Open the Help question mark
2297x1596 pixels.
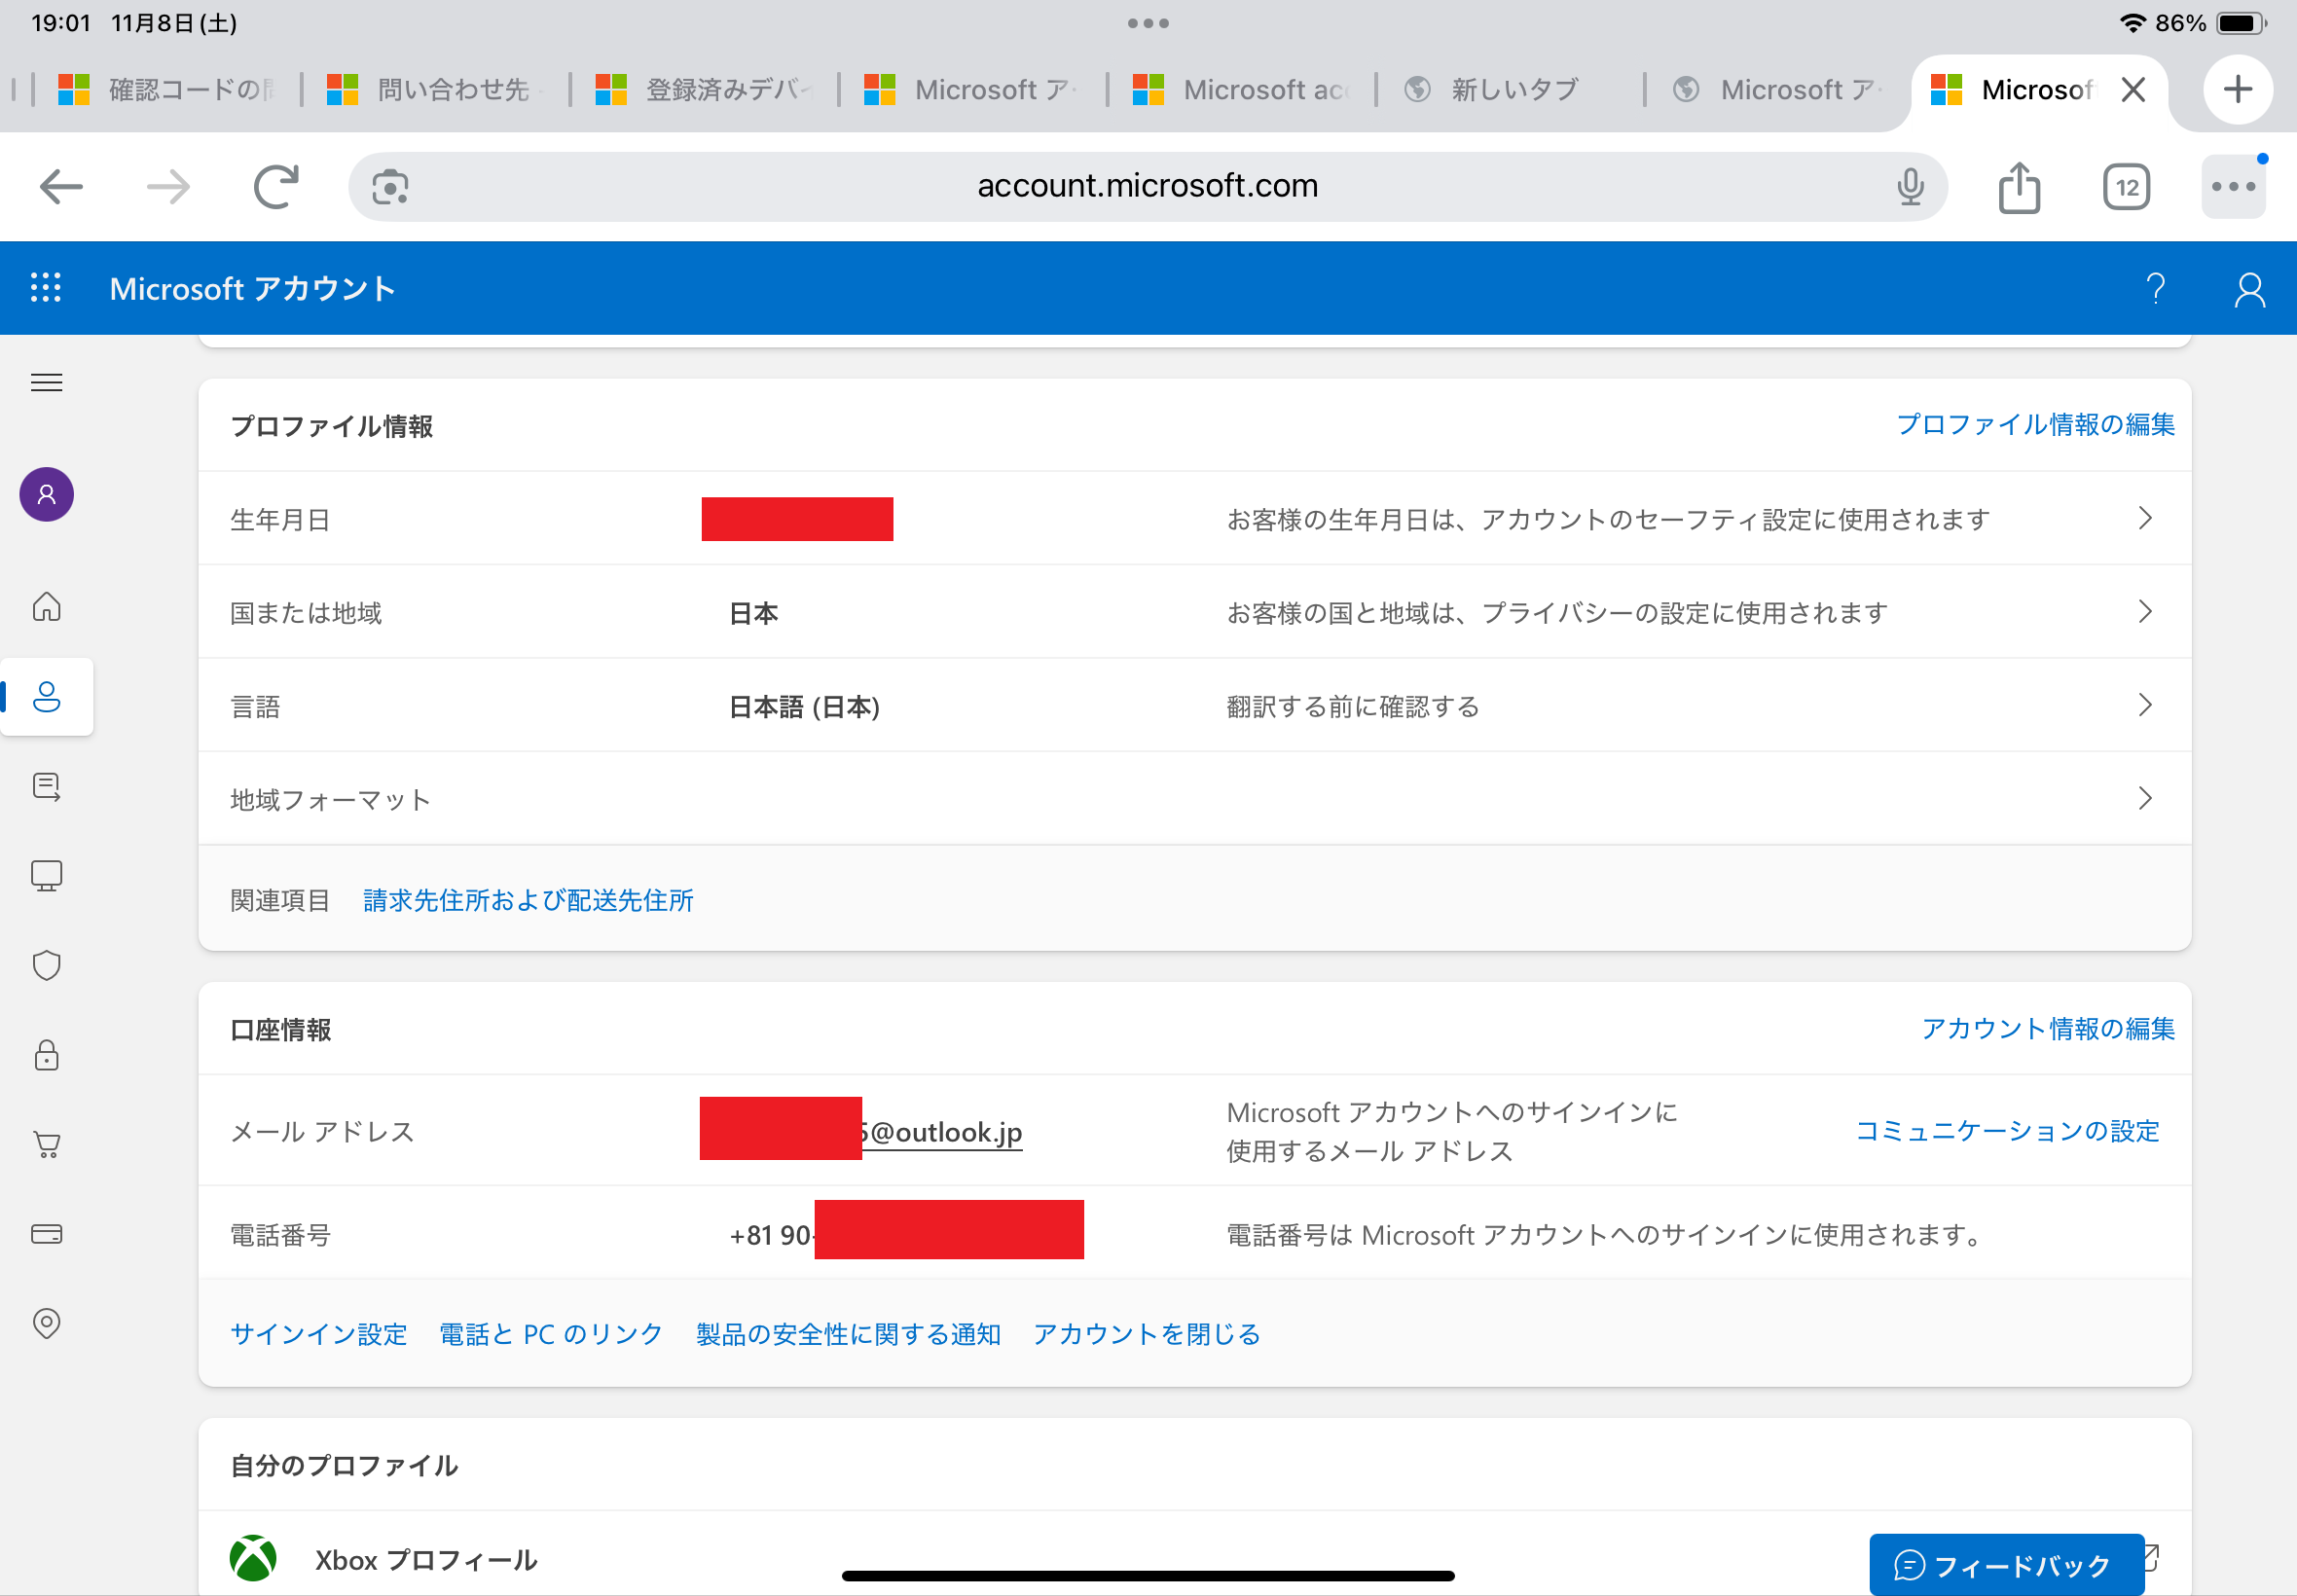click(2155, 288)
